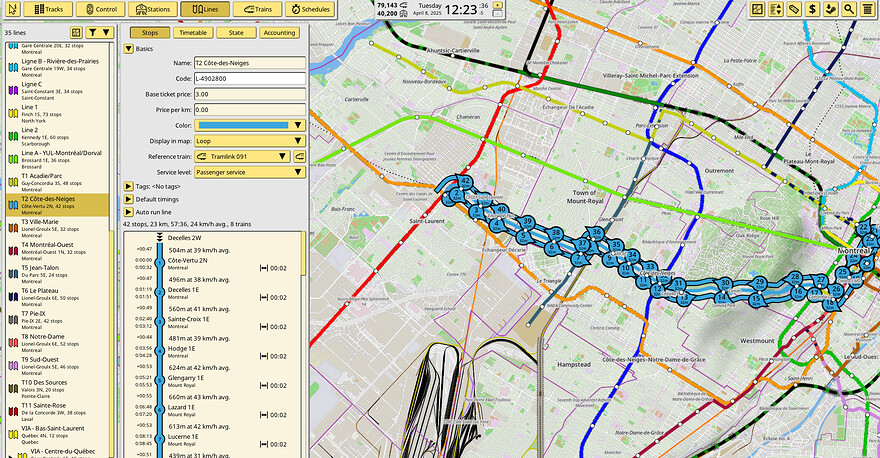Image resolution: width=880 pixels, height=458 pixels.
Task: Open the Lines tool
Action: click(205, 9)
